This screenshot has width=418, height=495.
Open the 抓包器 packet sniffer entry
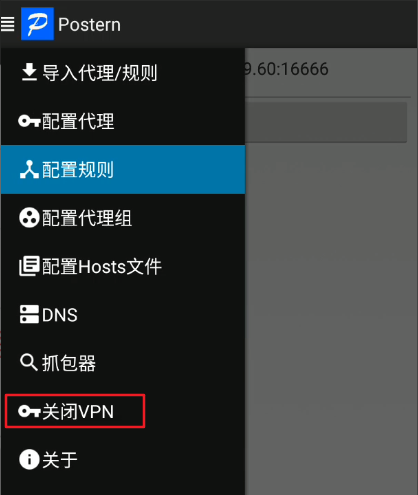tap(123, 363)
